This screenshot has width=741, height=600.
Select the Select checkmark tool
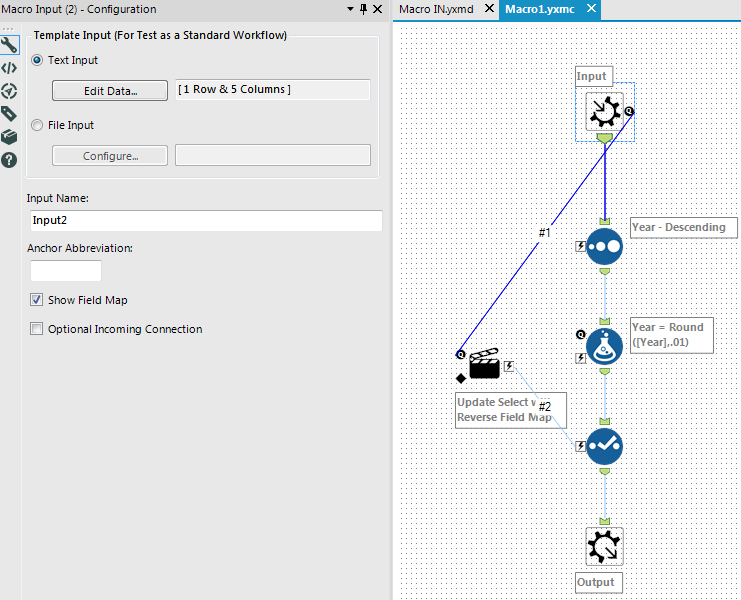point(604,446)
